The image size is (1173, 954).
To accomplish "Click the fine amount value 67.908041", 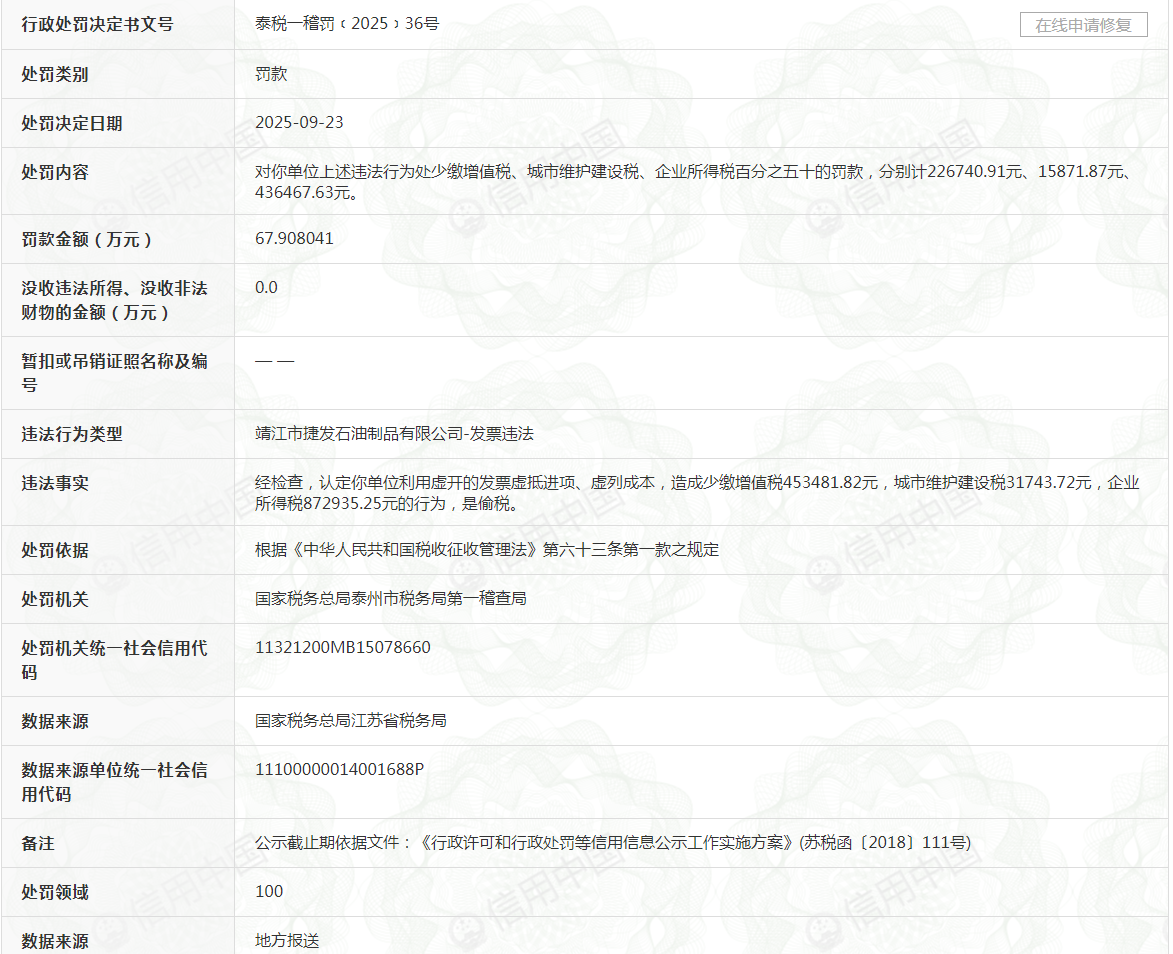I will pyautogui.click(x=294, y=238).
